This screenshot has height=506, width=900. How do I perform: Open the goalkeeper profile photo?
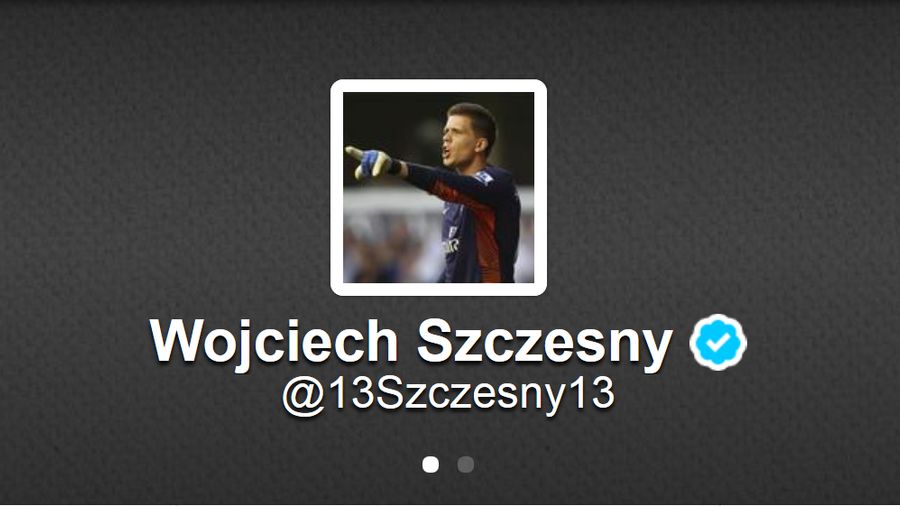(x=439, y=187)
